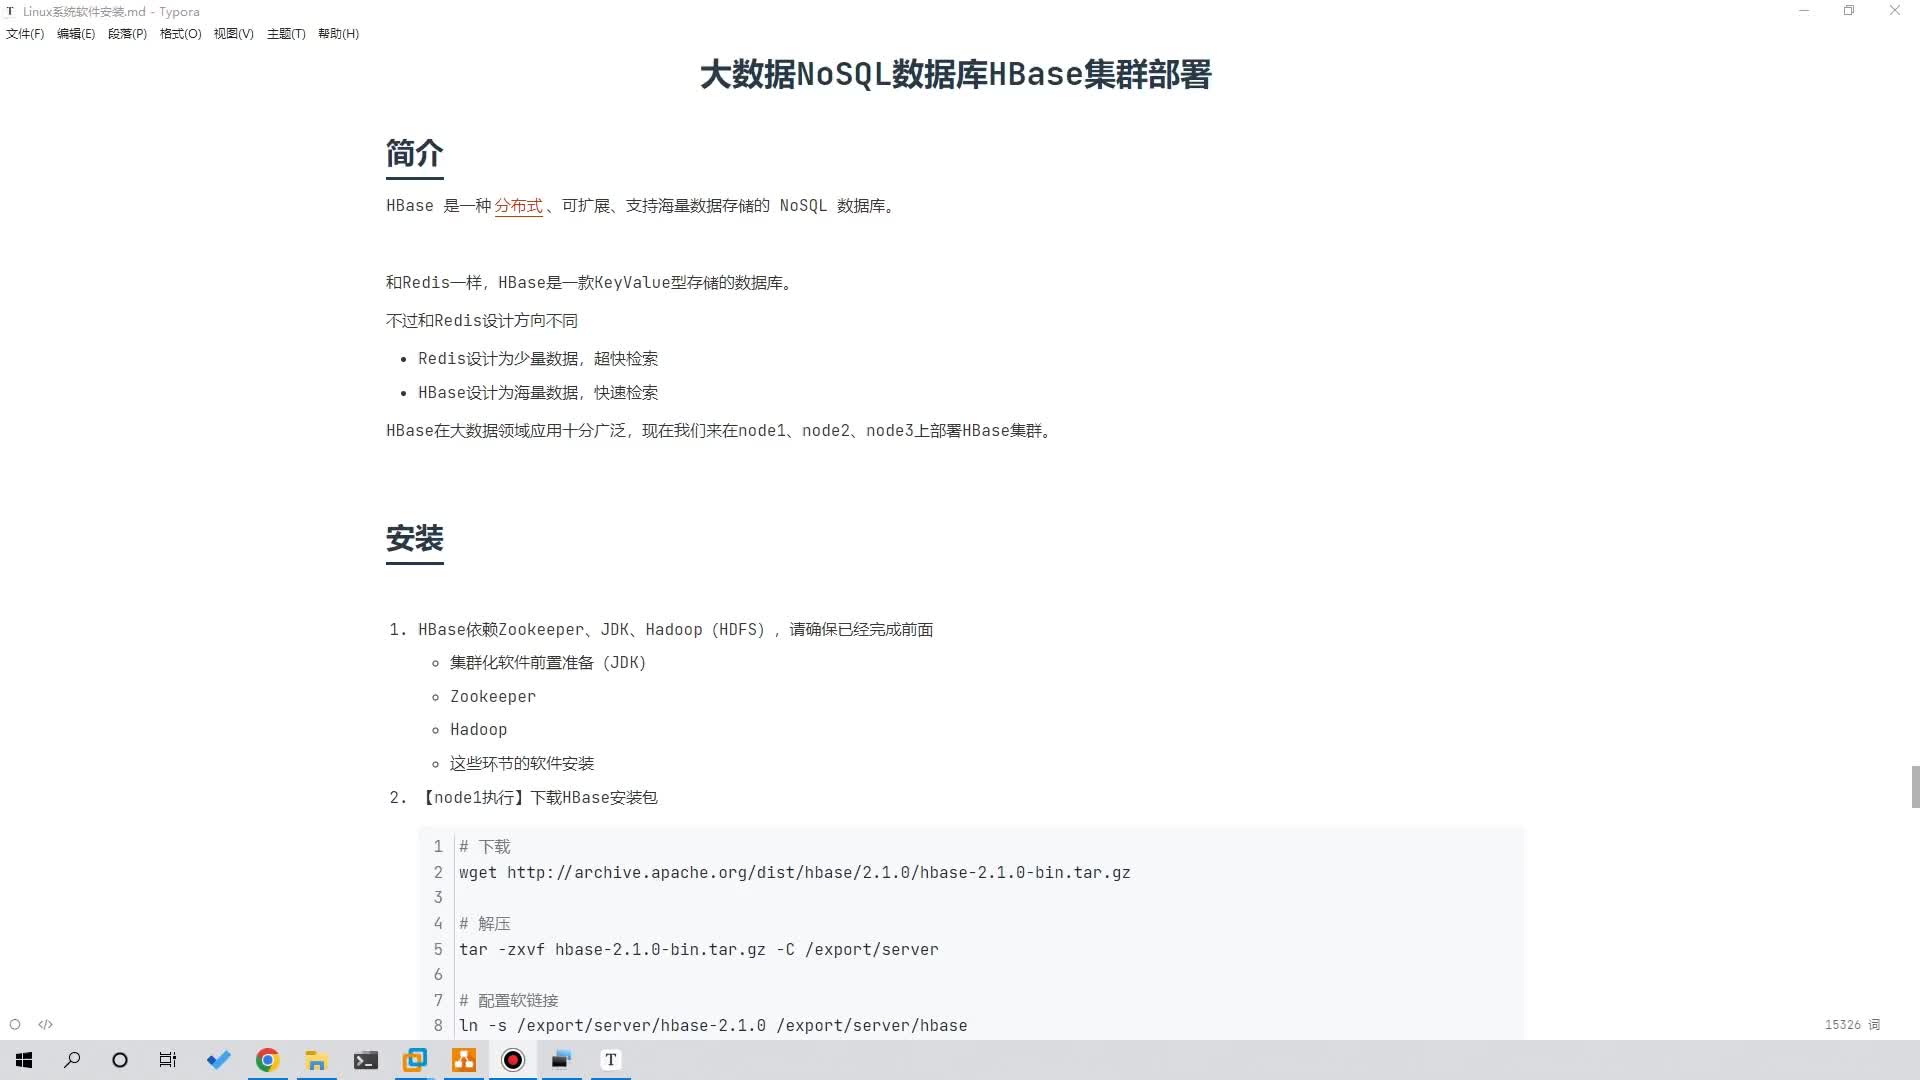Click the outline panel icon in status bar
Screen dimensions: 1920x1080
[x=15, y=1025]
